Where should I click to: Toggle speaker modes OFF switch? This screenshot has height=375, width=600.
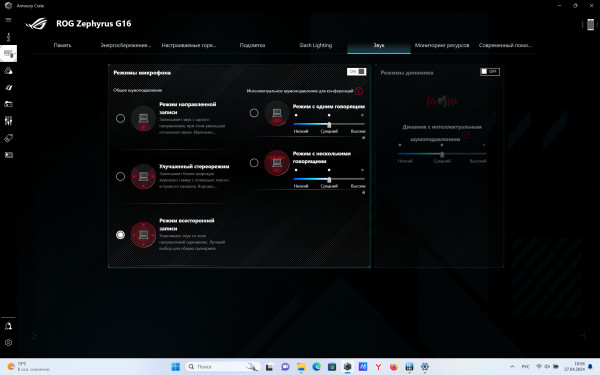tap(490, 72)
